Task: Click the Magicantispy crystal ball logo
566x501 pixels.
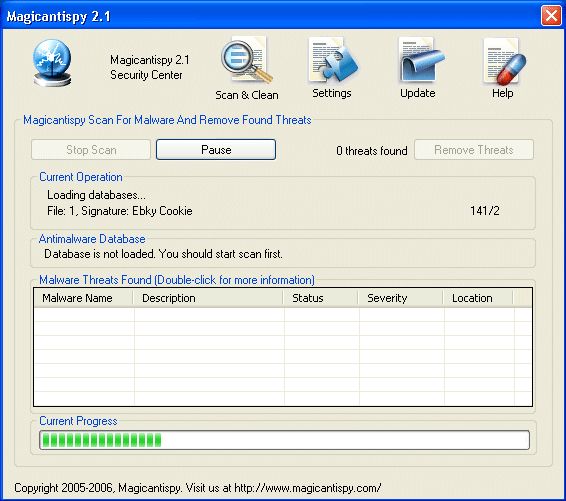Action: point(52,63)
